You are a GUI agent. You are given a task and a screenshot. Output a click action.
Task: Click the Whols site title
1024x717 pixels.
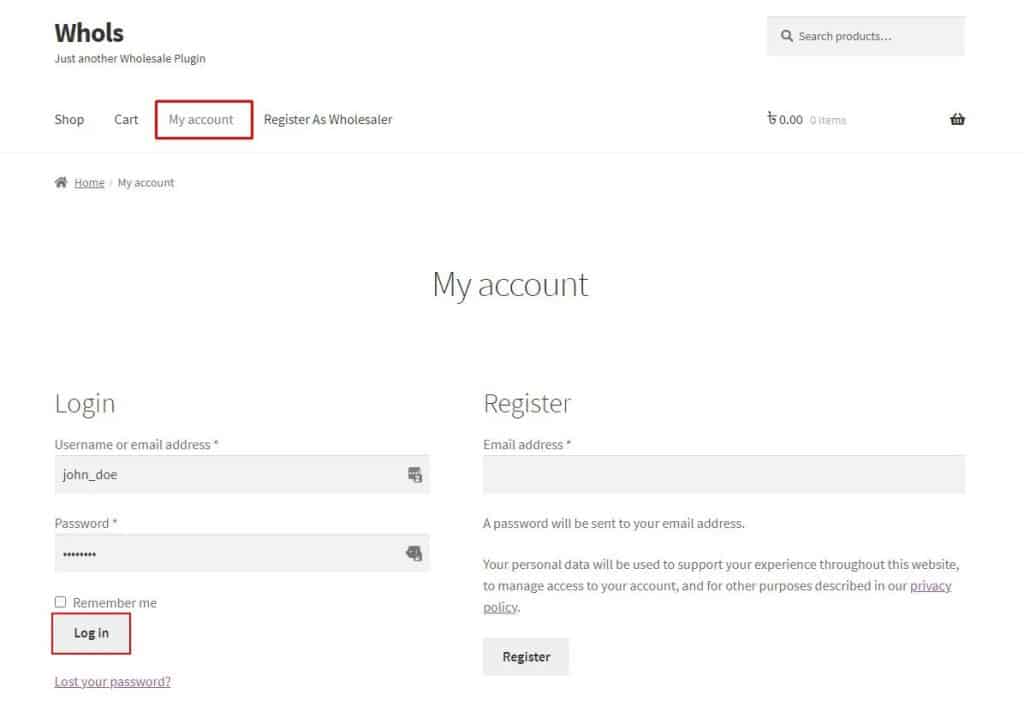click(89, 33)
